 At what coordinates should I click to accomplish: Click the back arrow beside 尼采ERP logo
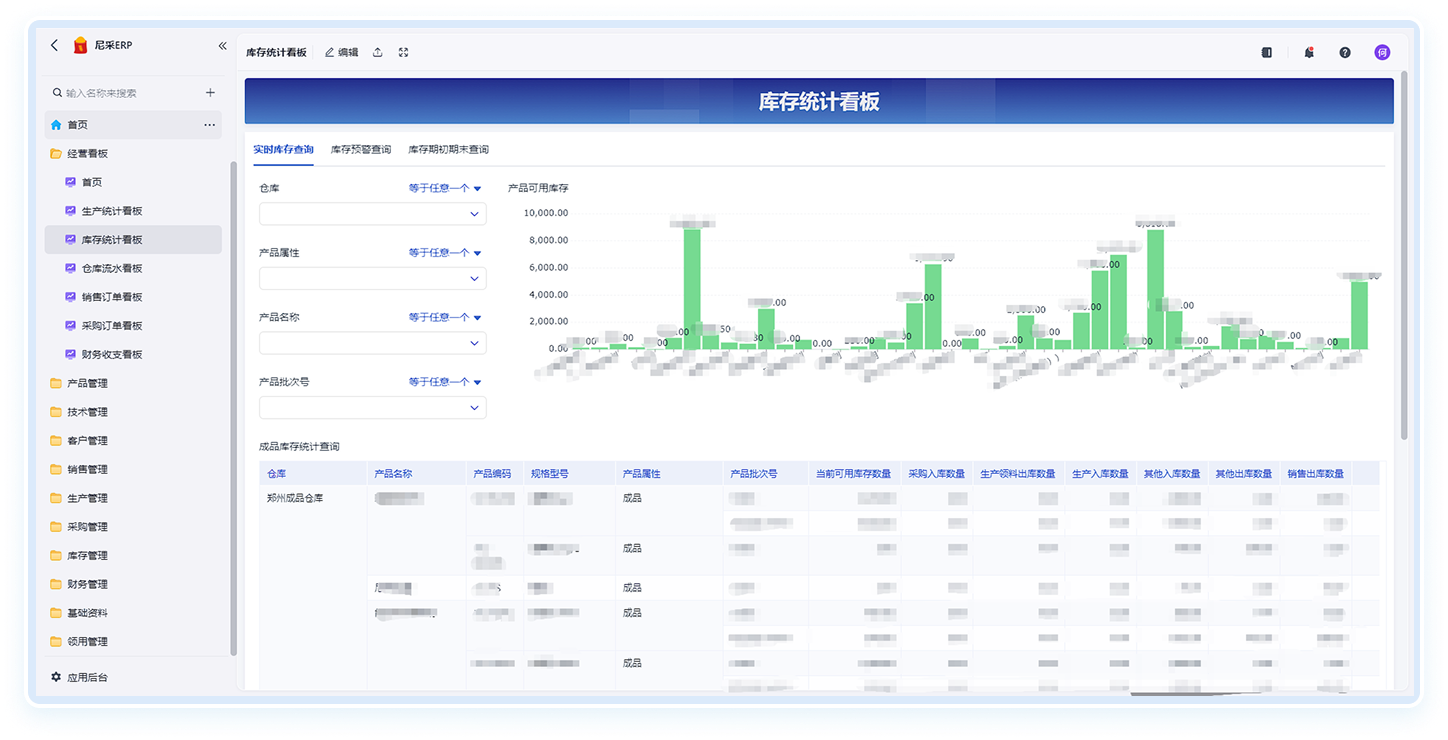tap(55, 45)
